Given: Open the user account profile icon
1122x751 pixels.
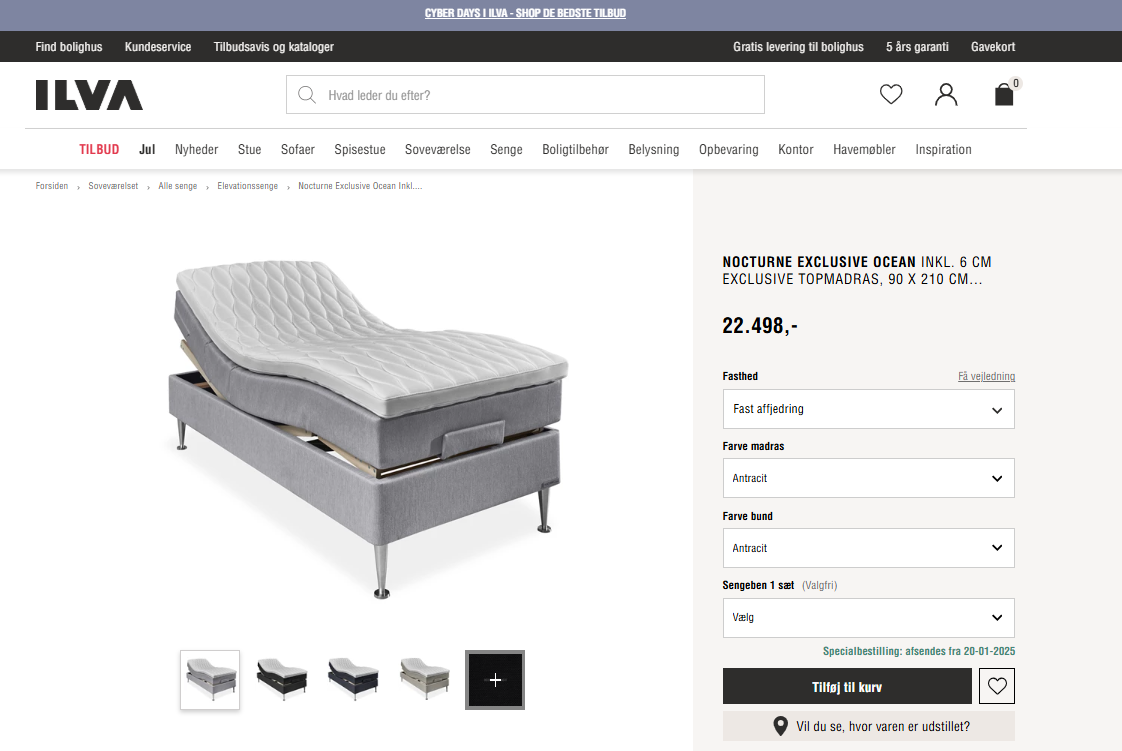Looking at the screenshot, I should [946, 94].
